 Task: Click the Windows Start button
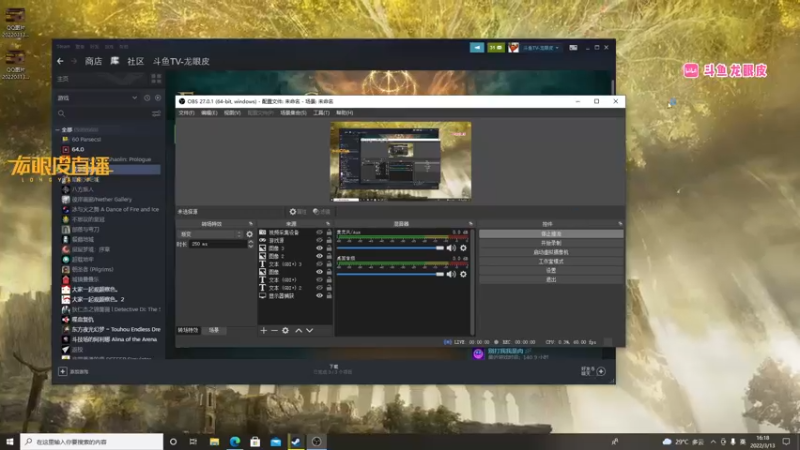coord(10,442)
